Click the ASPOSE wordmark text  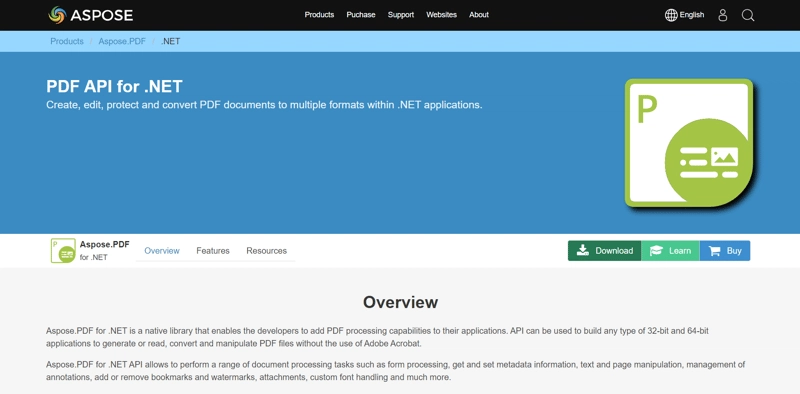(x=102, y=15)
